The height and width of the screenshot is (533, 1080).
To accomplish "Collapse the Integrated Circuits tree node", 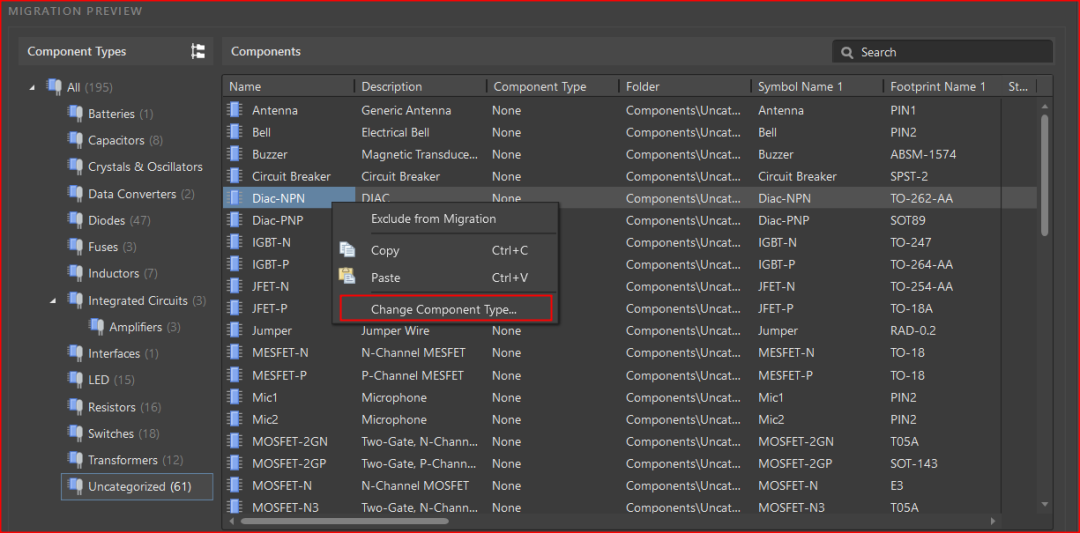I will click(53, 301).
